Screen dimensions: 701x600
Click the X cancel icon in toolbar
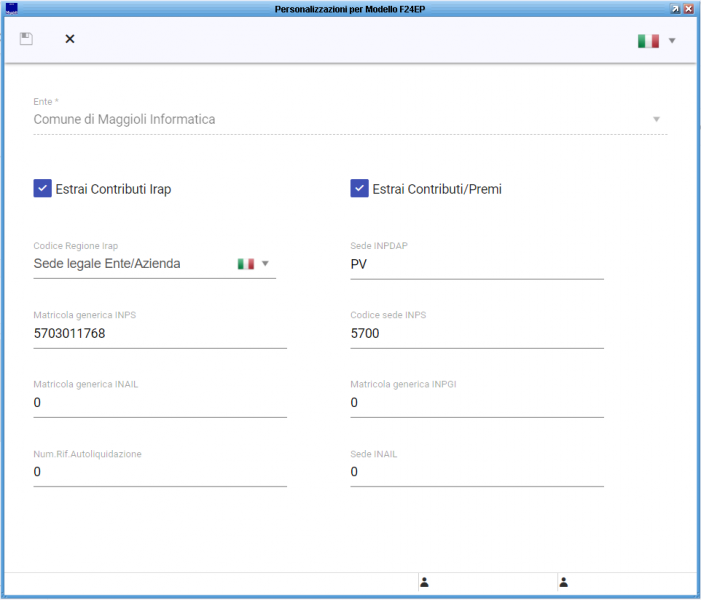[x=70, y=39]
